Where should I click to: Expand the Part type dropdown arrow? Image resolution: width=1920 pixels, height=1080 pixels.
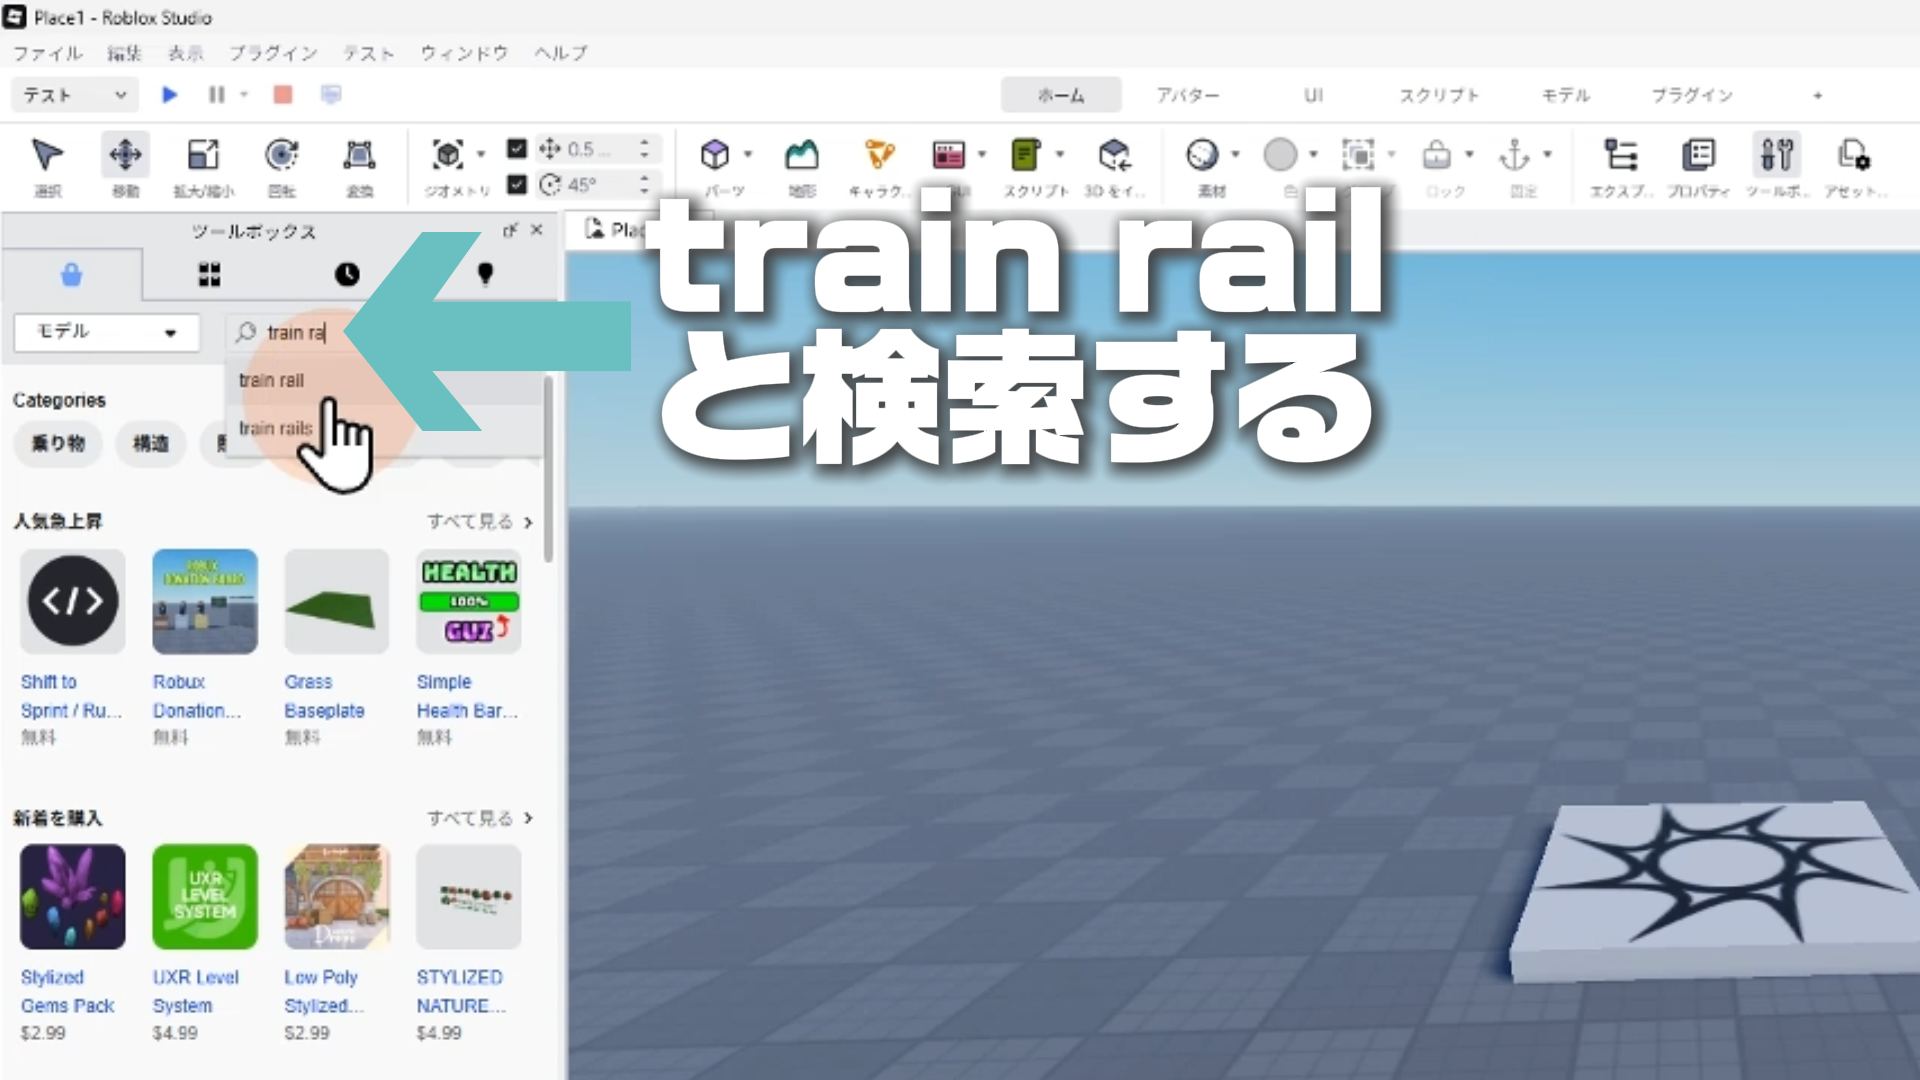point(748,155)
